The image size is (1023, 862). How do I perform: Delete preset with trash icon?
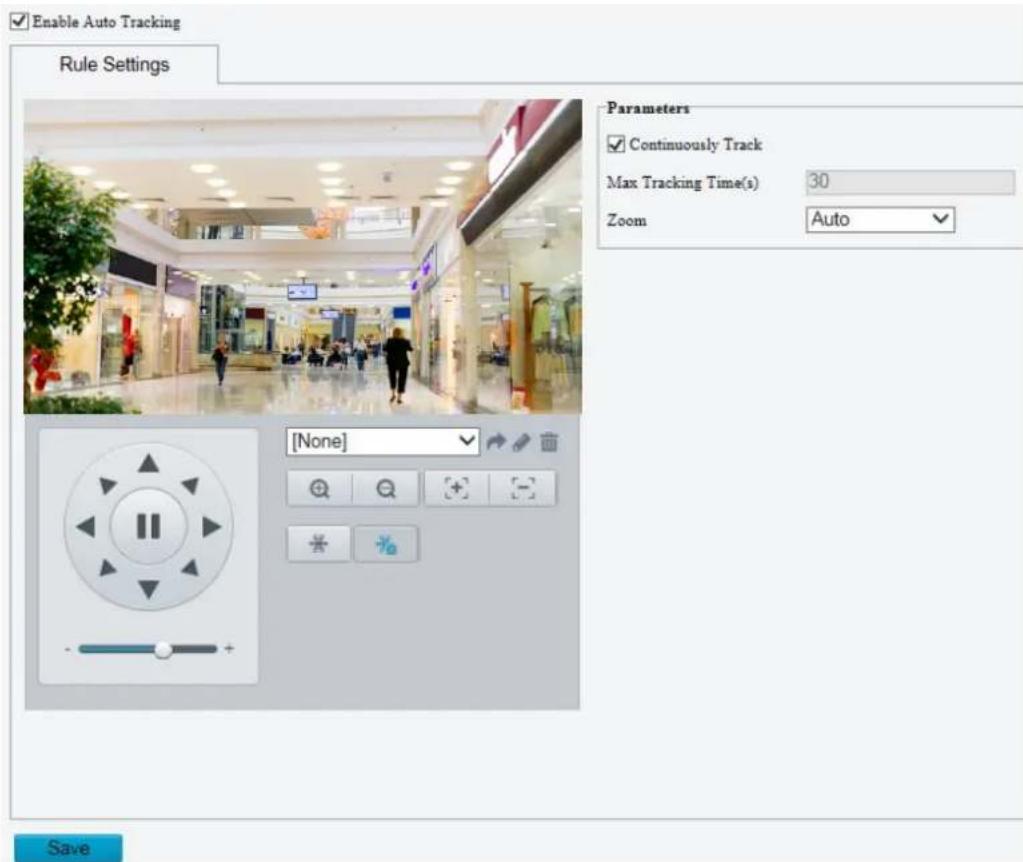pos(549,442)
